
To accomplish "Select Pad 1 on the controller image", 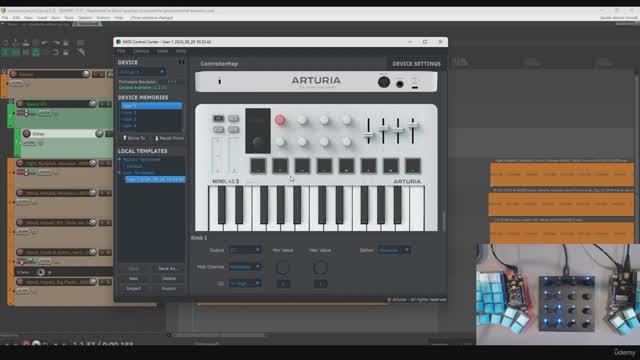I will point(258,166).
